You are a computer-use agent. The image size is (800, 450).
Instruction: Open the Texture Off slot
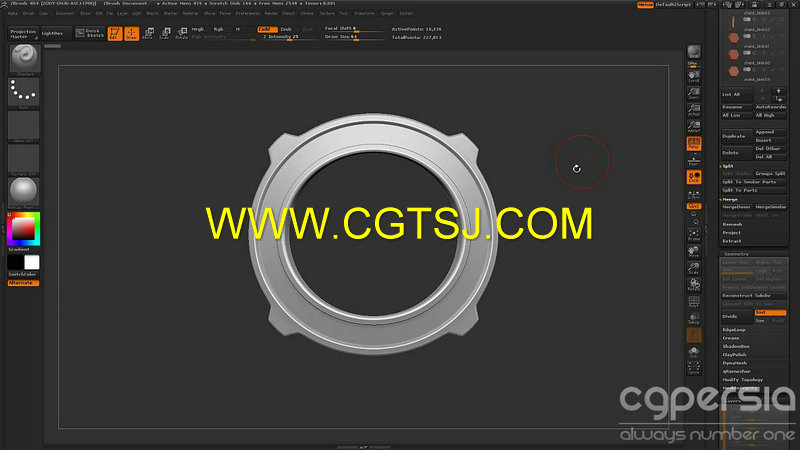pos(23,160)
